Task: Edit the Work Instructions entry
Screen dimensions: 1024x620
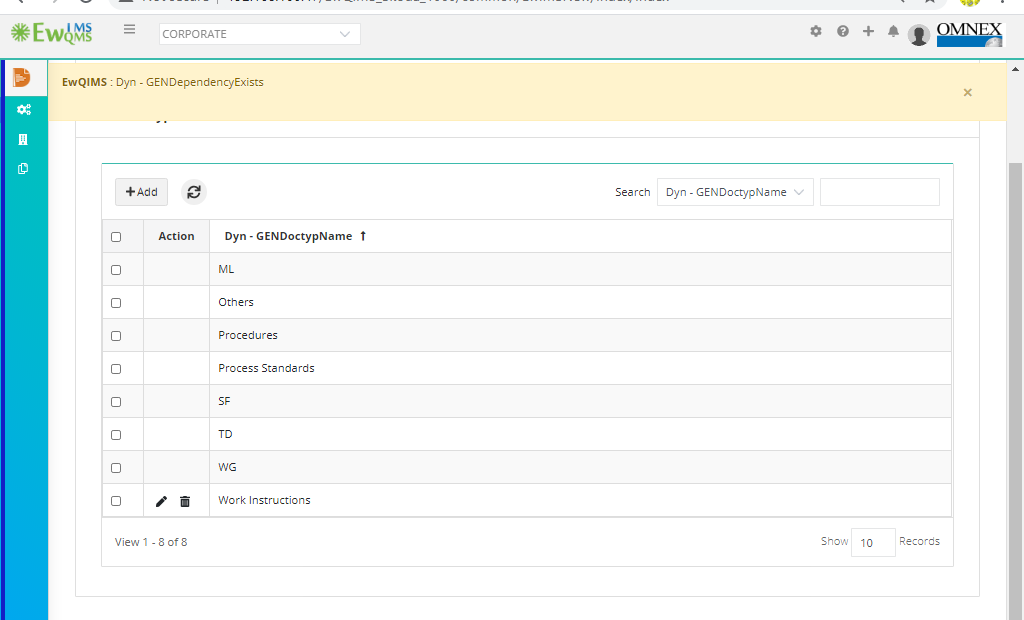Action: click(x=161, y=501)
